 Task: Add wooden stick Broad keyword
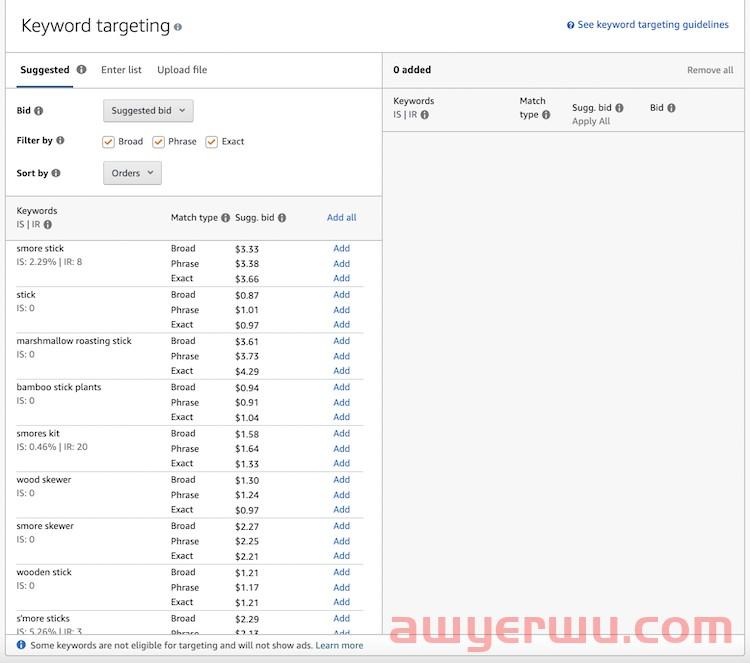[342, 572]
